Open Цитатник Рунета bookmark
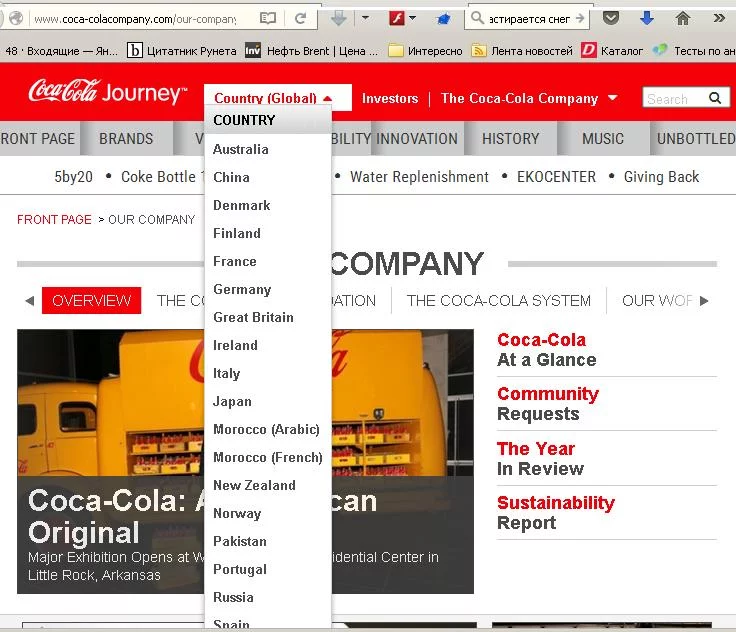Screen dimensions: 736x632 click(x=182, y=50)
